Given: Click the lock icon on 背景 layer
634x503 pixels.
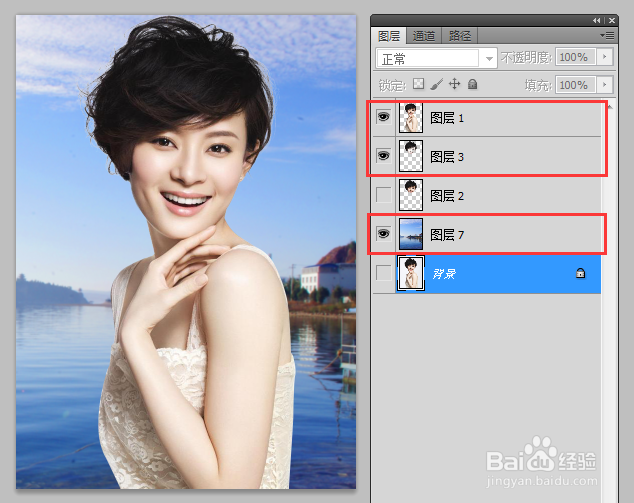Looking at the screenshot, I should [x=580, y=273].
